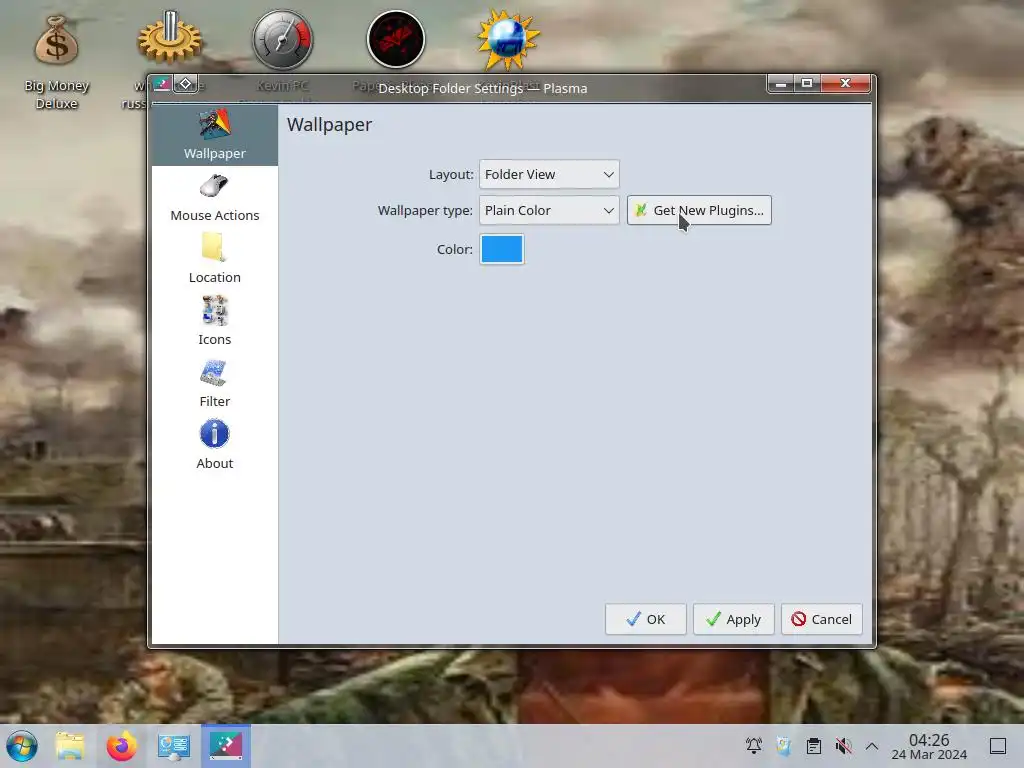Viewport: 1024px width, 768px height.
Task: Show the About page
Action: [x=214, y=446]
